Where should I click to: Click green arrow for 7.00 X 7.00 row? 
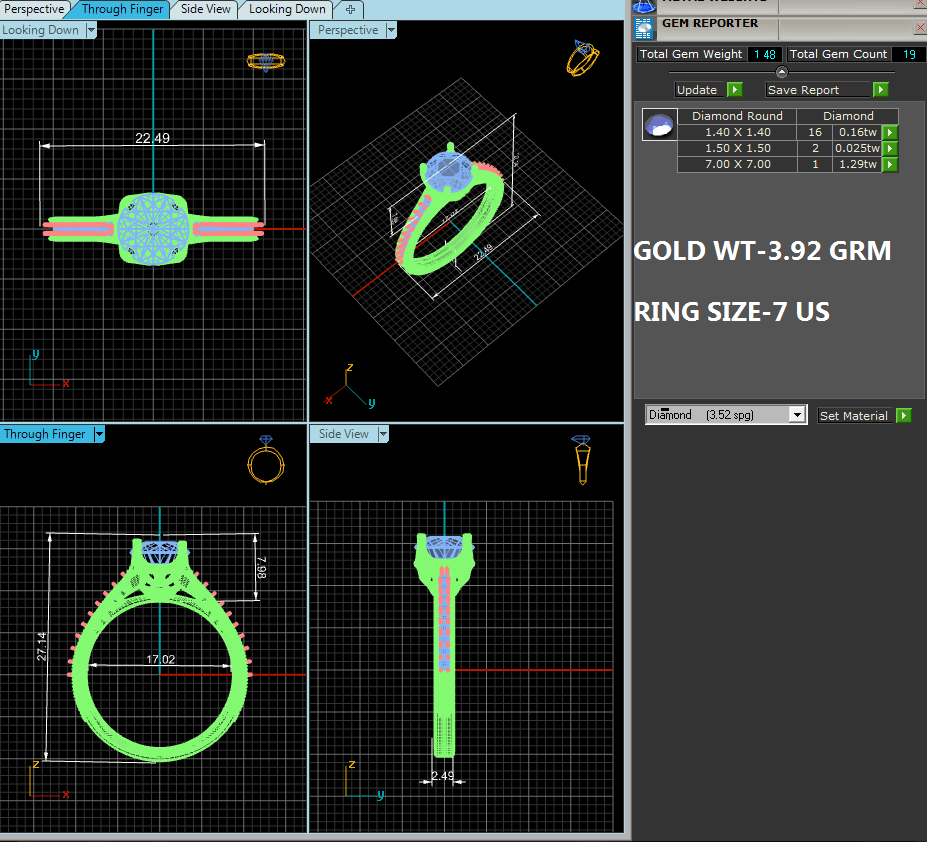click(889, 164)
